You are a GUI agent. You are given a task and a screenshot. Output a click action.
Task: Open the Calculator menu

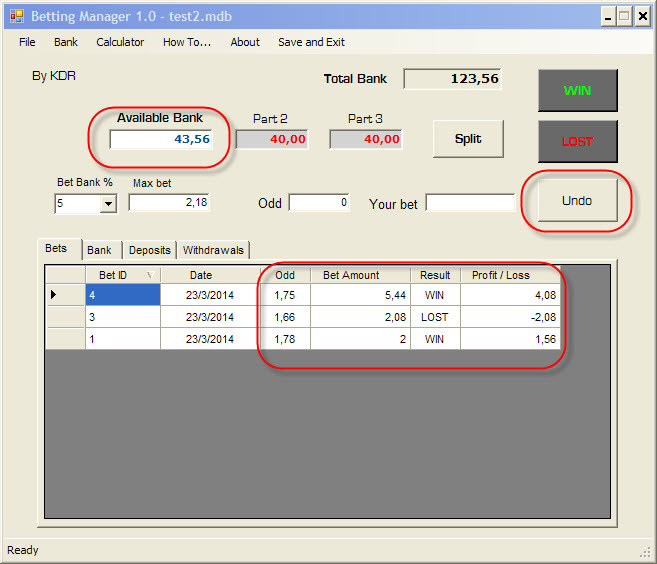[x=120, y=42]
